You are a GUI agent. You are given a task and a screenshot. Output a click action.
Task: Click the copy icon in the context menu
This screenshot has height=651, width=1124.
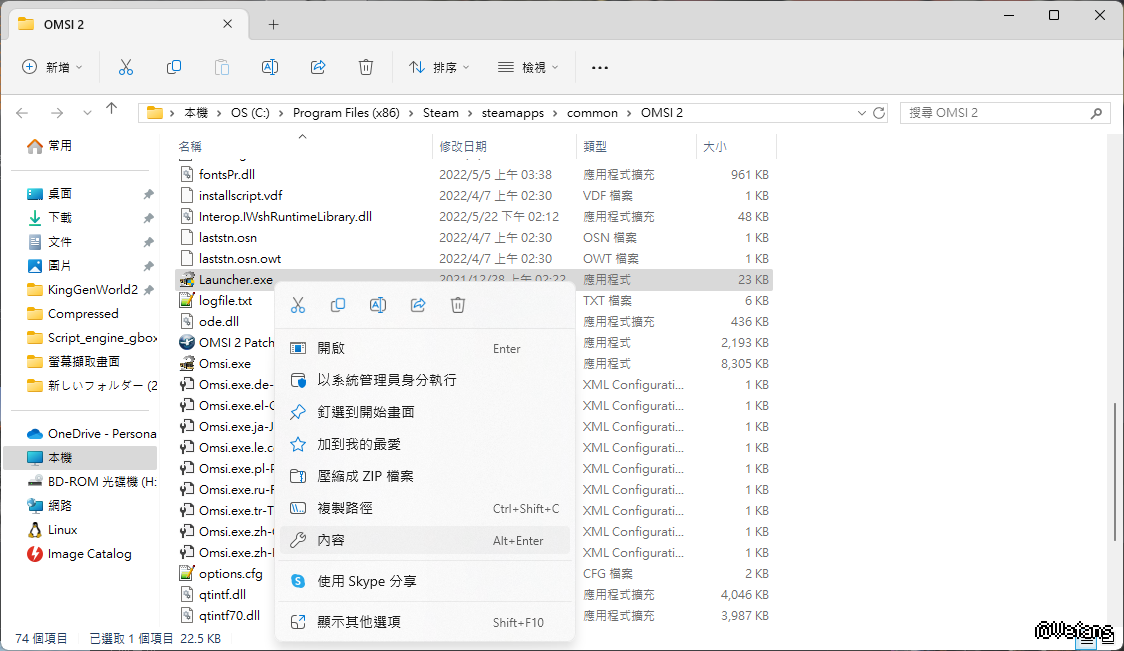click(x=338, y=305)
